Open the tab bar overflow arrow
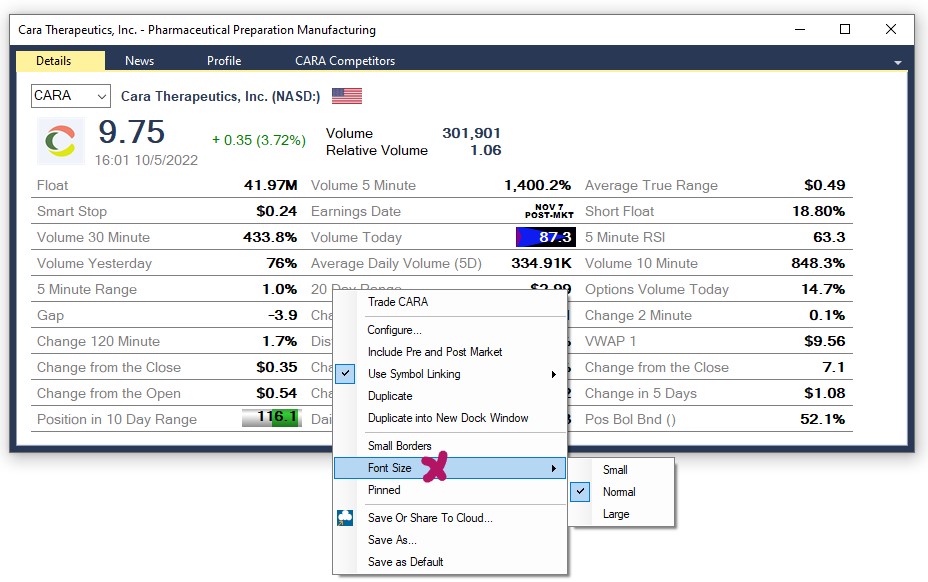Image resolution: width=928 pixels, height=582 pixels. click(x=898, y=62)
